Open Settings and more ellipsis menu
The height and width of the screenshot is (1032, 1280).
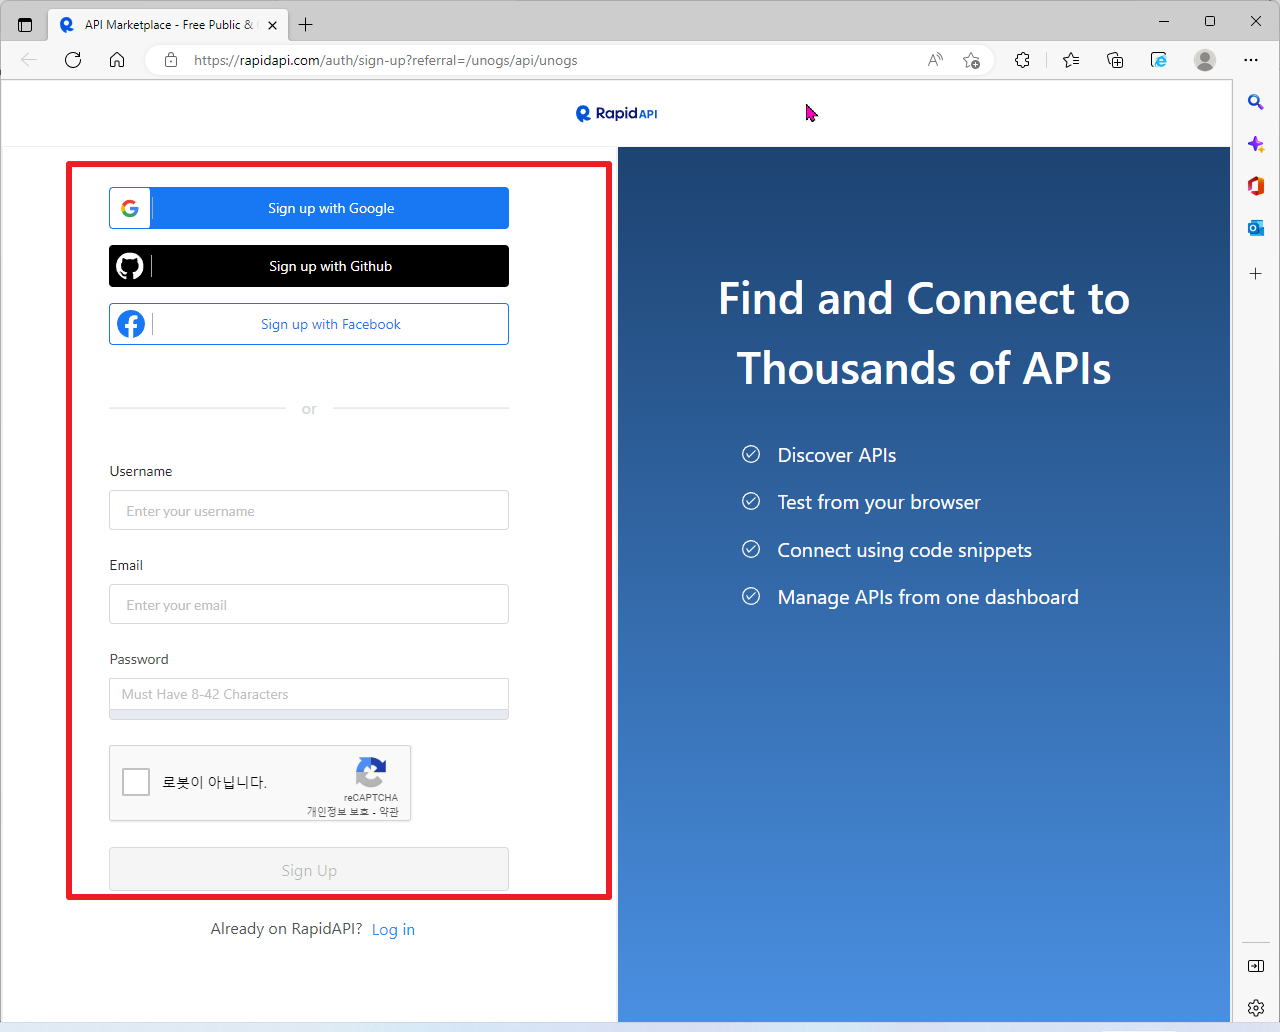point(1251,60)
